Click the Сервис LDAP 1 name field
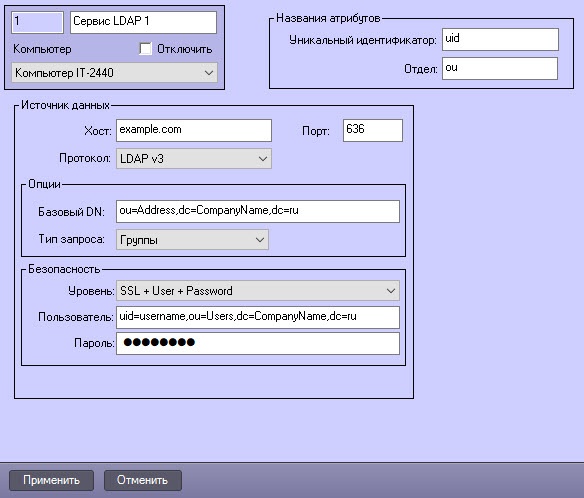The image size is (584, 498). click(x=143, y=22)
